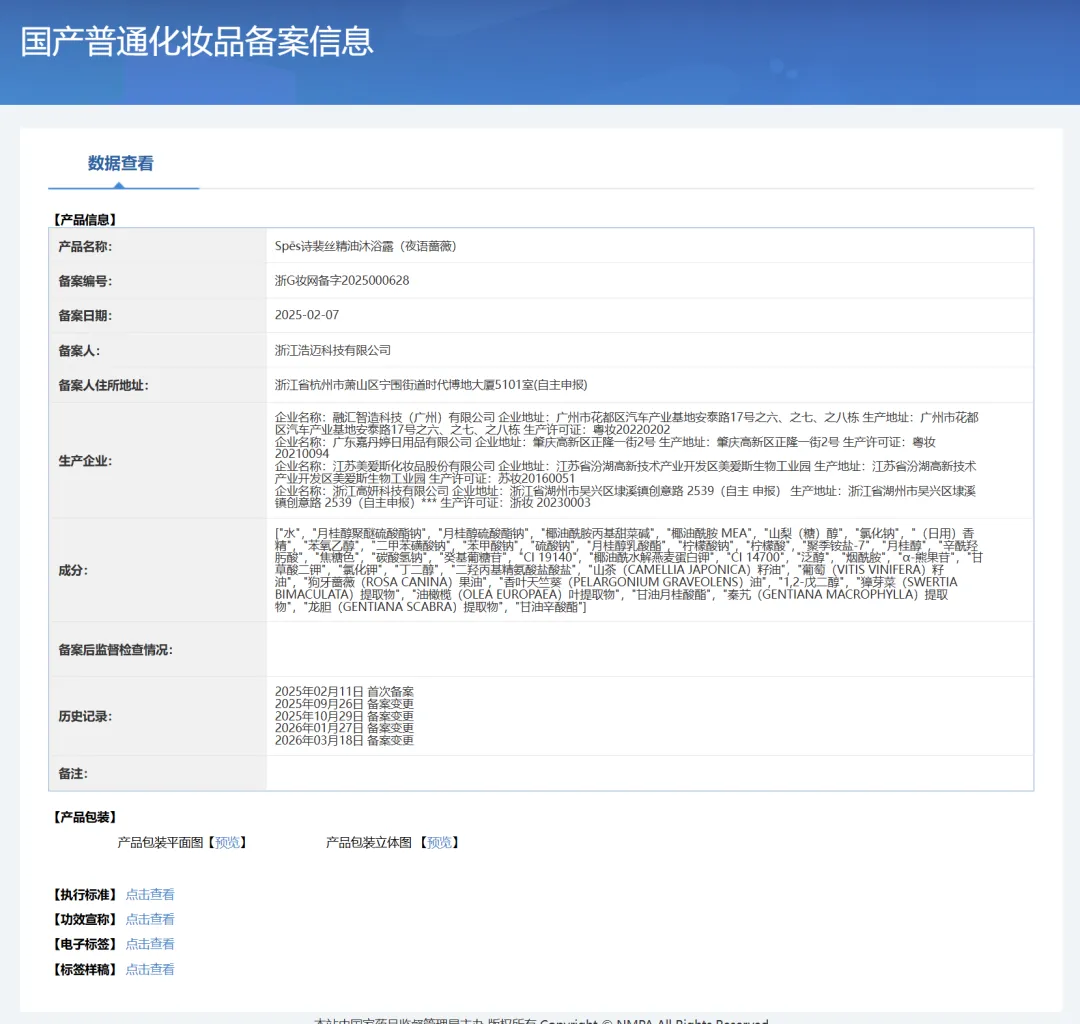Click page title 国产普通化妆品备案信息
Screen dimensions: 1080x1024
point(197,41)
